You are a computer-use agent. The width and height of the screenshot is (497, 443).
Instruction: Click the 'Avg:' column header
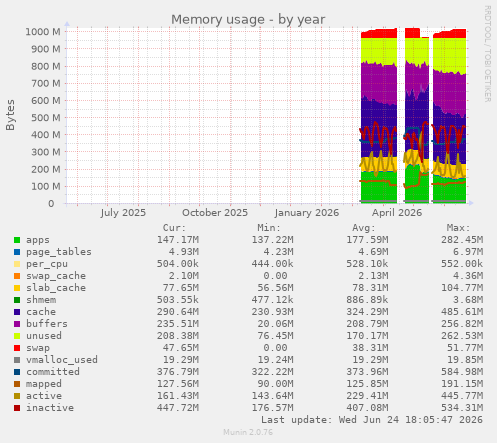pos(364,228)
